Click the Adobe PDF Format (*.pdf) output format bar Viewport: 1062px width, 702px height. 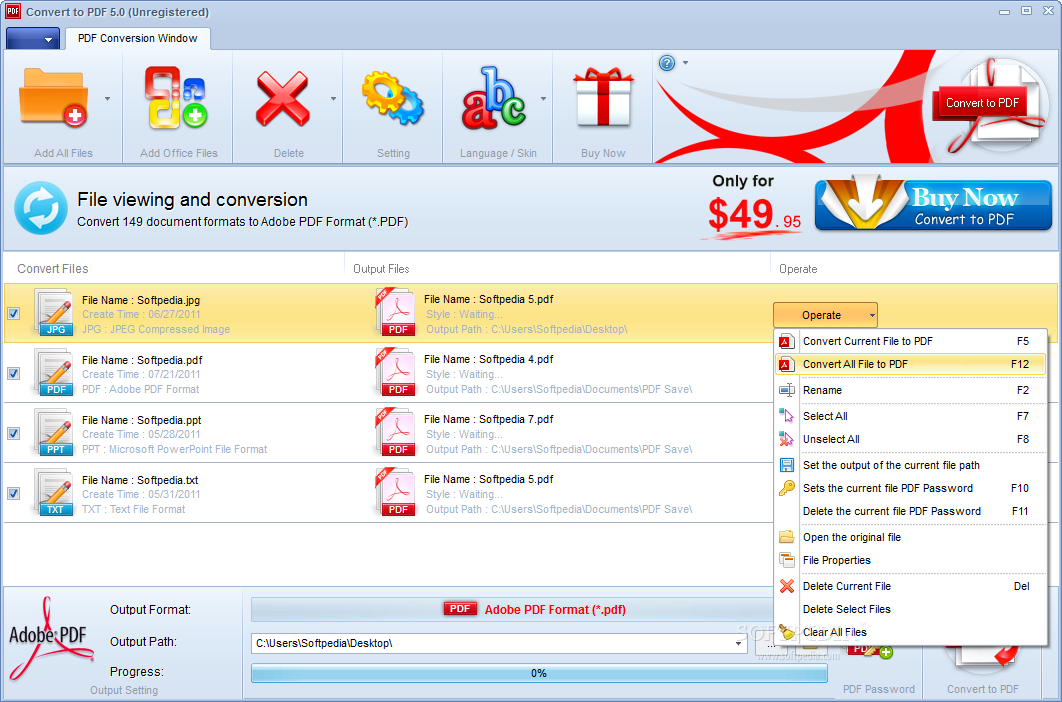point(512,609)
